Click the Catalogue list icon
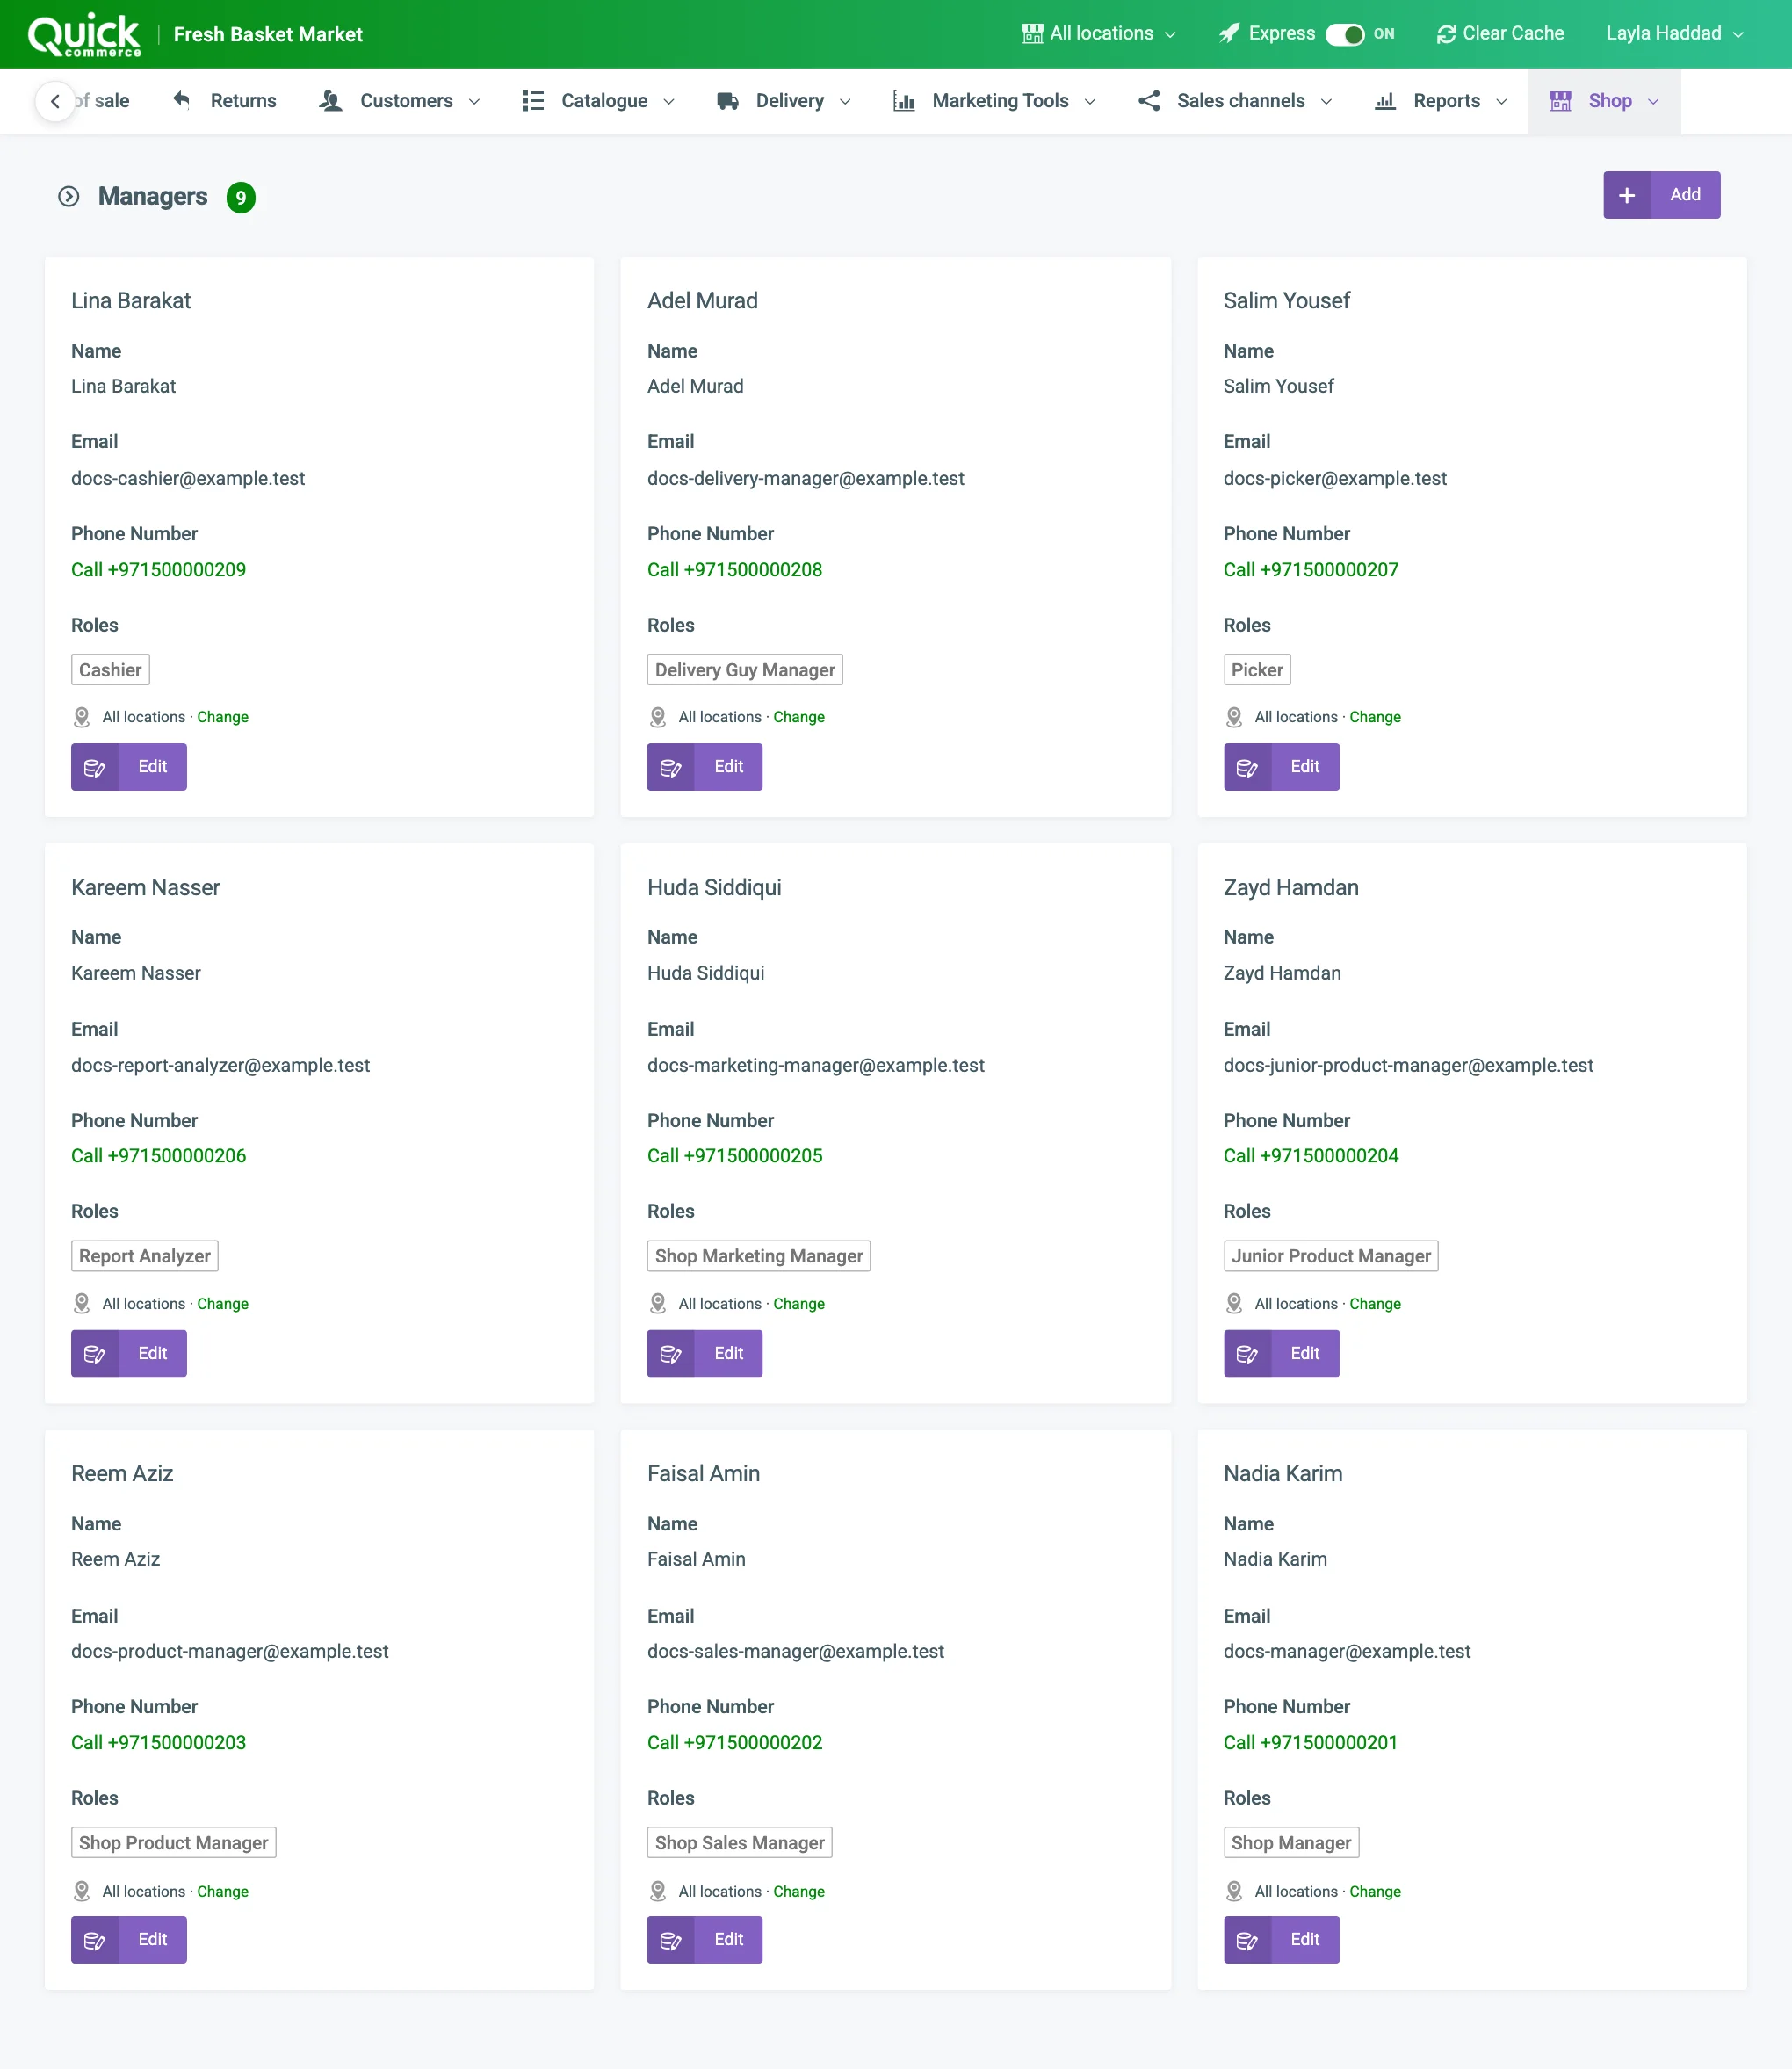 click(x=533, y=101)
